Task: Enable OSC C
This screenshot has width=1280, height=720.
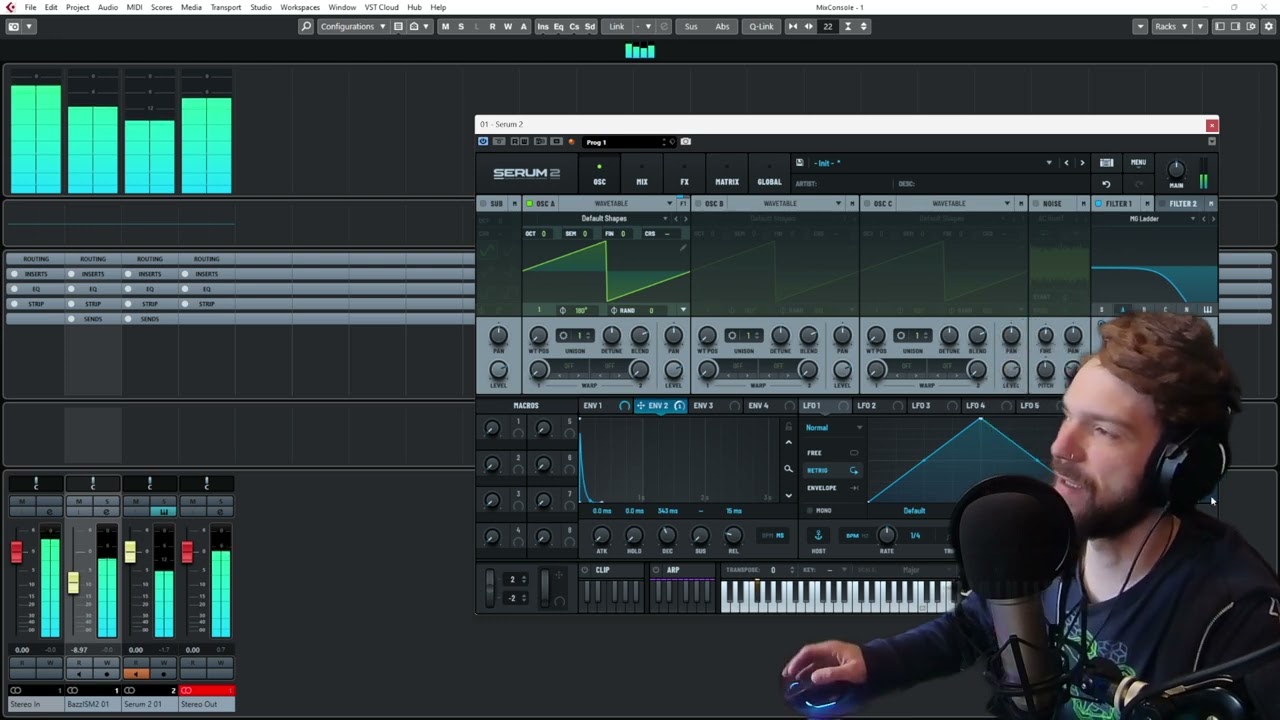Action: (x=867, y=204)
